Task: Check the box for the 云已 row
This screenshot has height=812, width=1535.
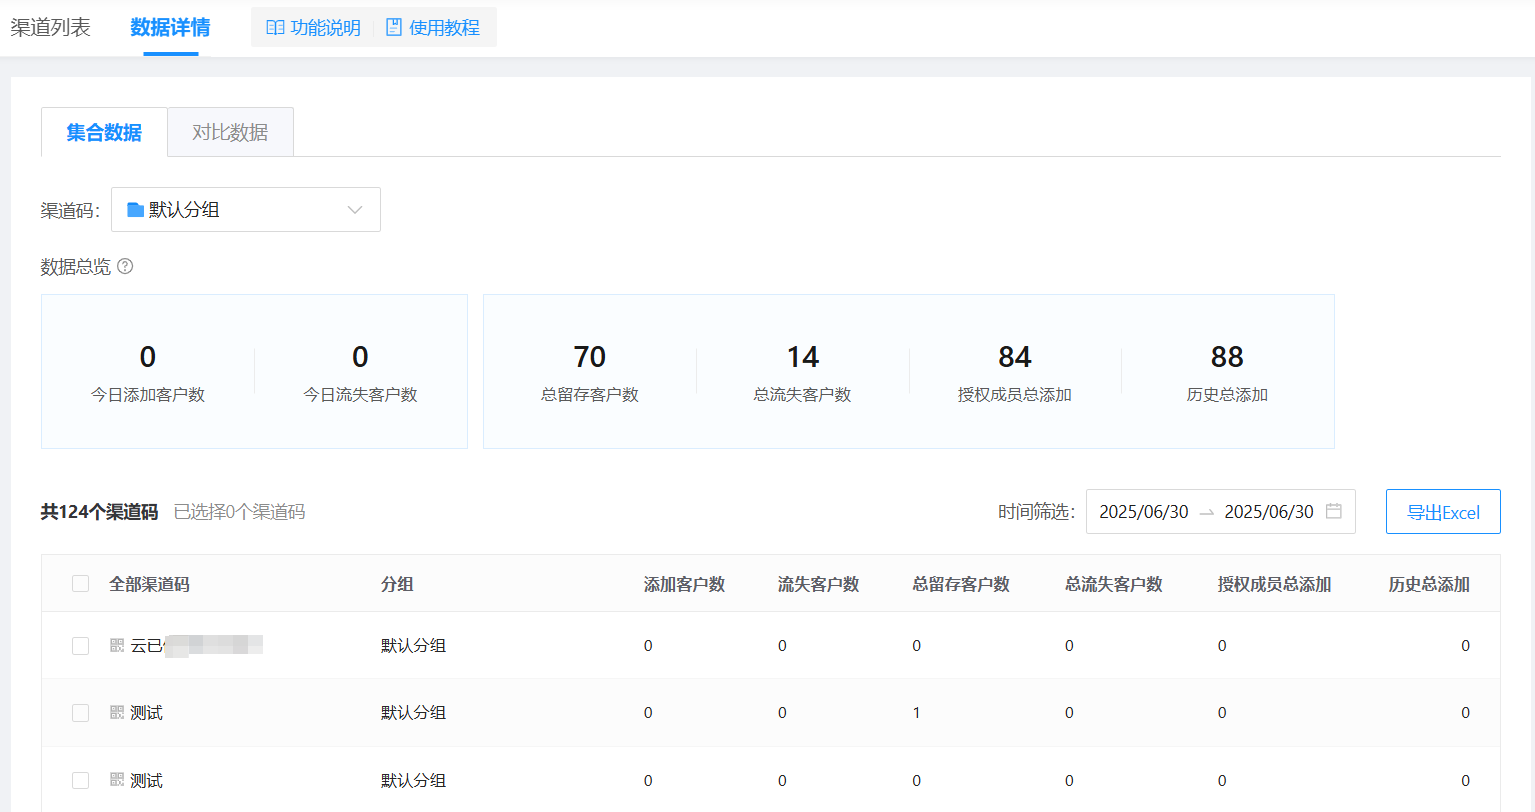Action: tap(81, 646)
